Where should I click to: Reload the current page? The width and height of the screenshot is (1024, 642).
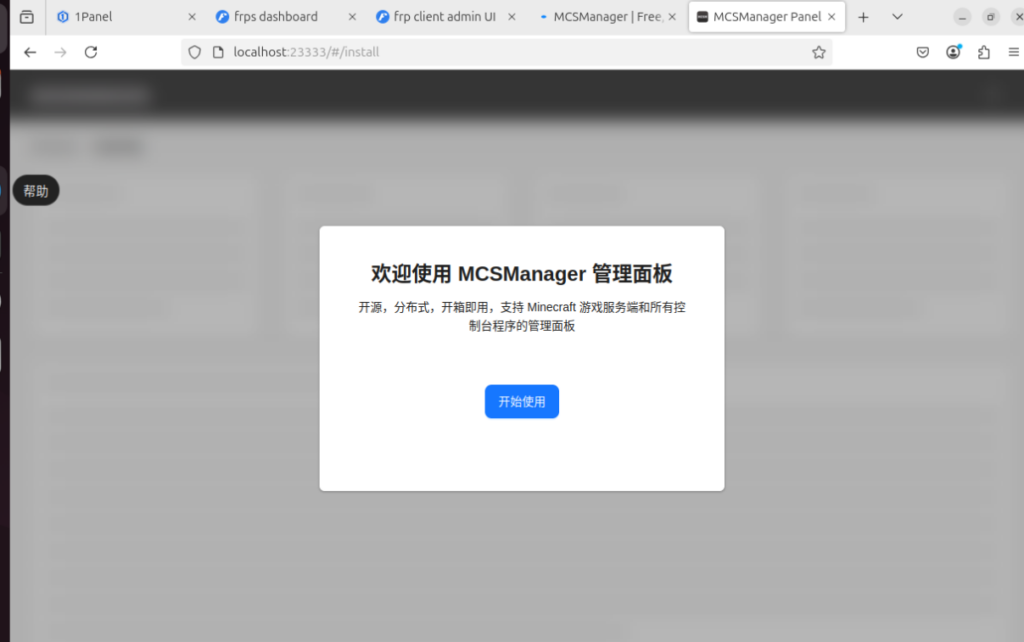coord(91,52)
